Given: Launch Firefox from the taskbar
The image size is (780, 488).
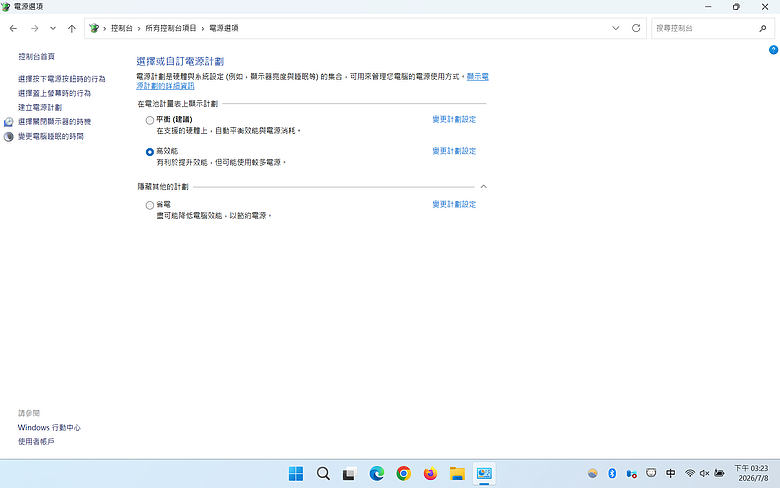Looking at the screenshot, I should pos(430,474).
